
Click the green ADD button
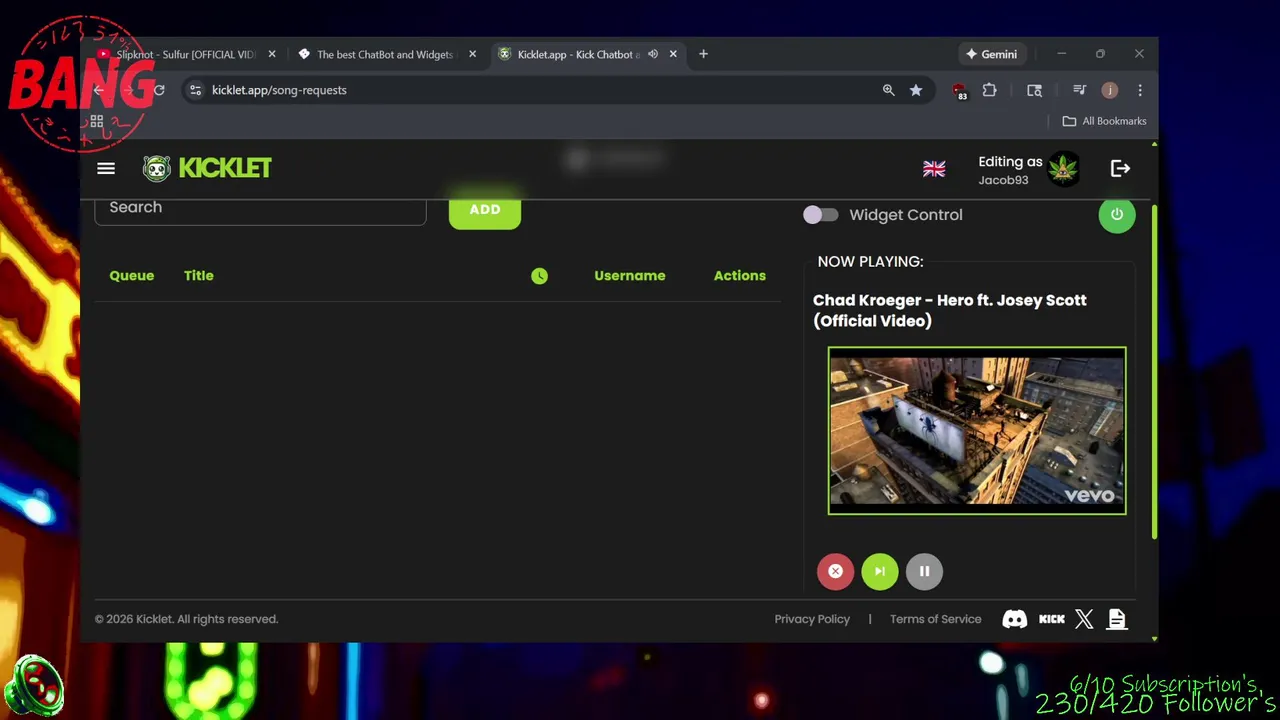[485, 209]
